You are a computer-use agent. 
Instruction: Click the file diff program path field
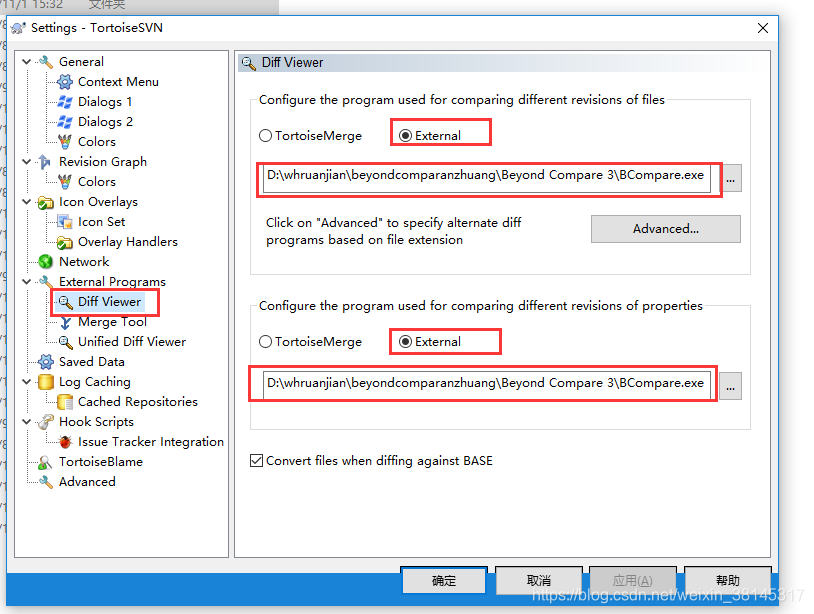coord(486,179)
